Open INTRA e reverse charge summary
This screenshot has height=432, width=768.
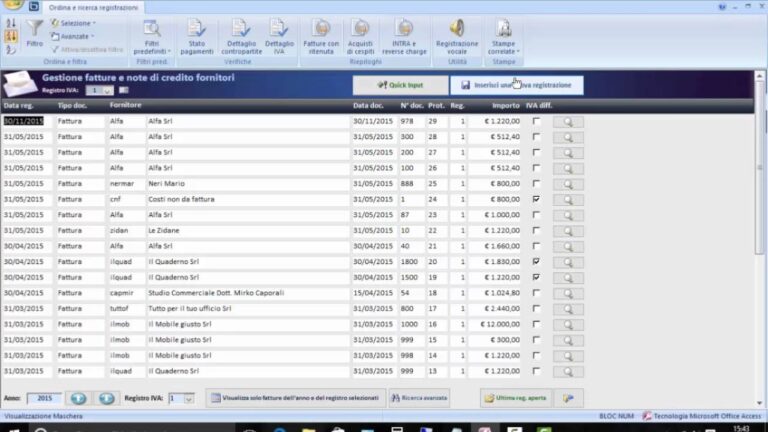[x=404, y=37]
